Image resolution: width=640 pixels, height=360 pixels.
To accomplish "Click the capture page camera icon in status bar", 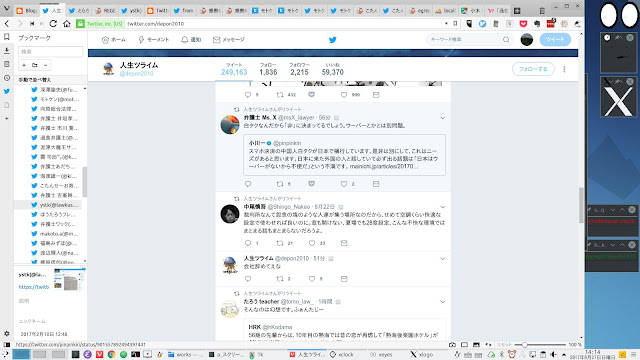I will coord(452,344).
